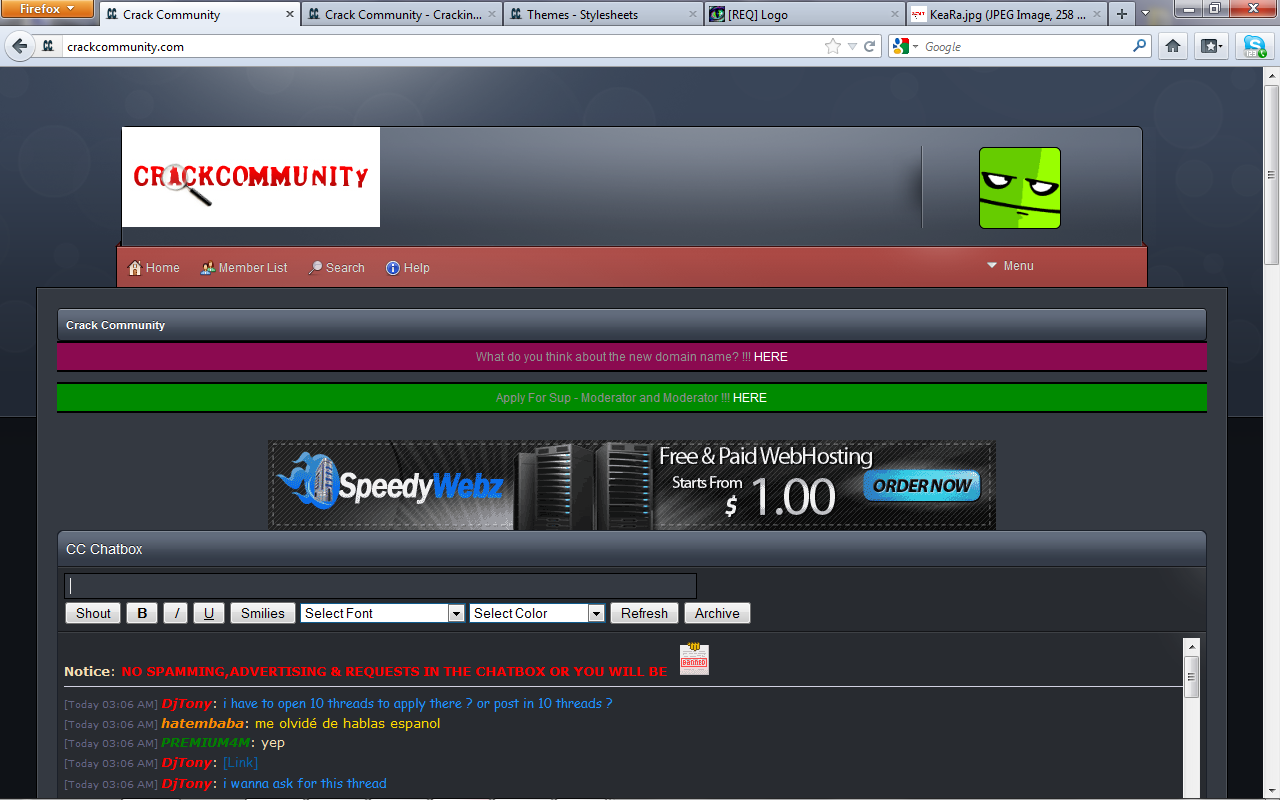Close the active 'Crack Community' tab

(290, 15)
